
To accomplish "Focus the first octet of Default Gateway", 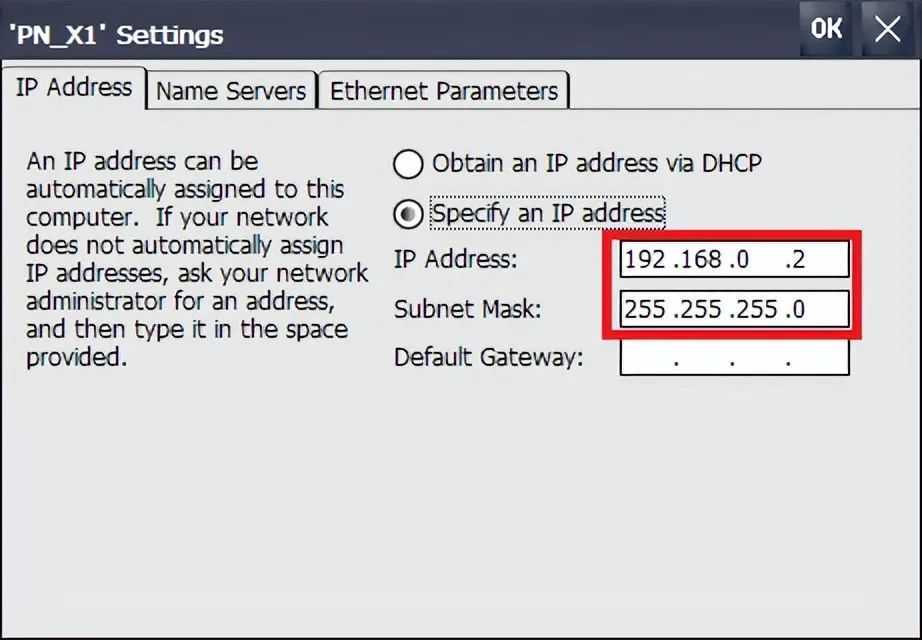I will [x=648, y=357].
